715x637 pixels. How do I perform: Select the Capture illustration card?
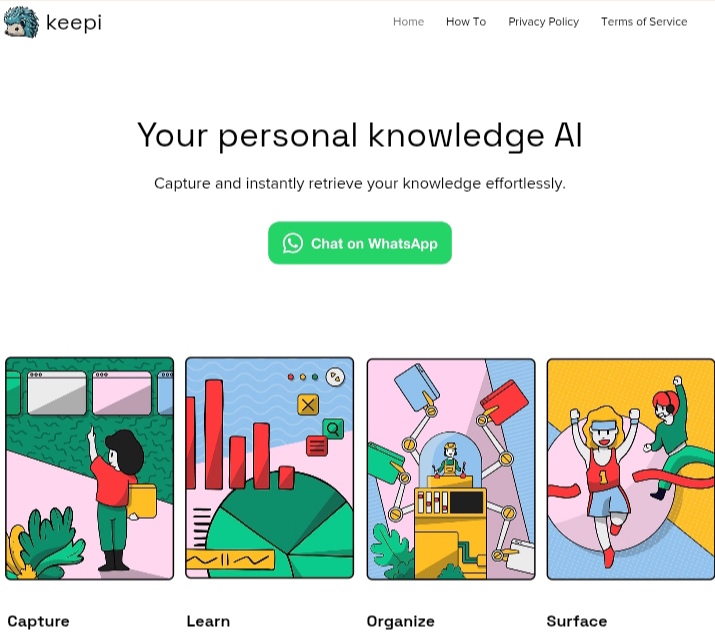click(x=89, y=468)
